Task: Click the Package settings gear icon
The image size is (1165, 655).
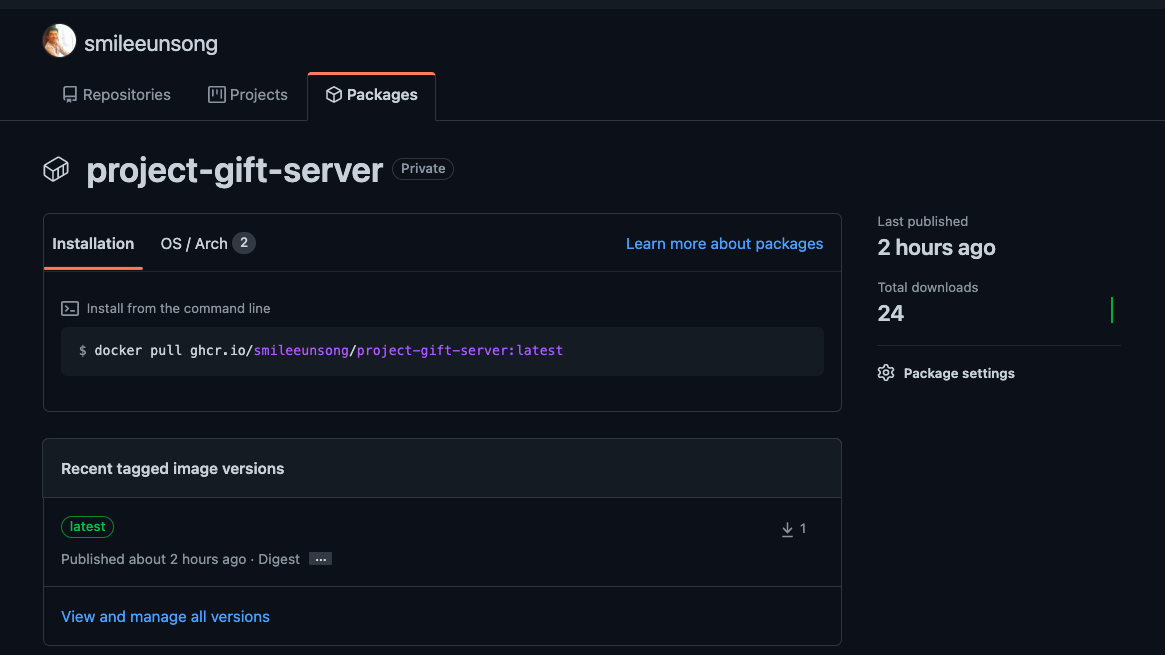Action: coord(886,373)
